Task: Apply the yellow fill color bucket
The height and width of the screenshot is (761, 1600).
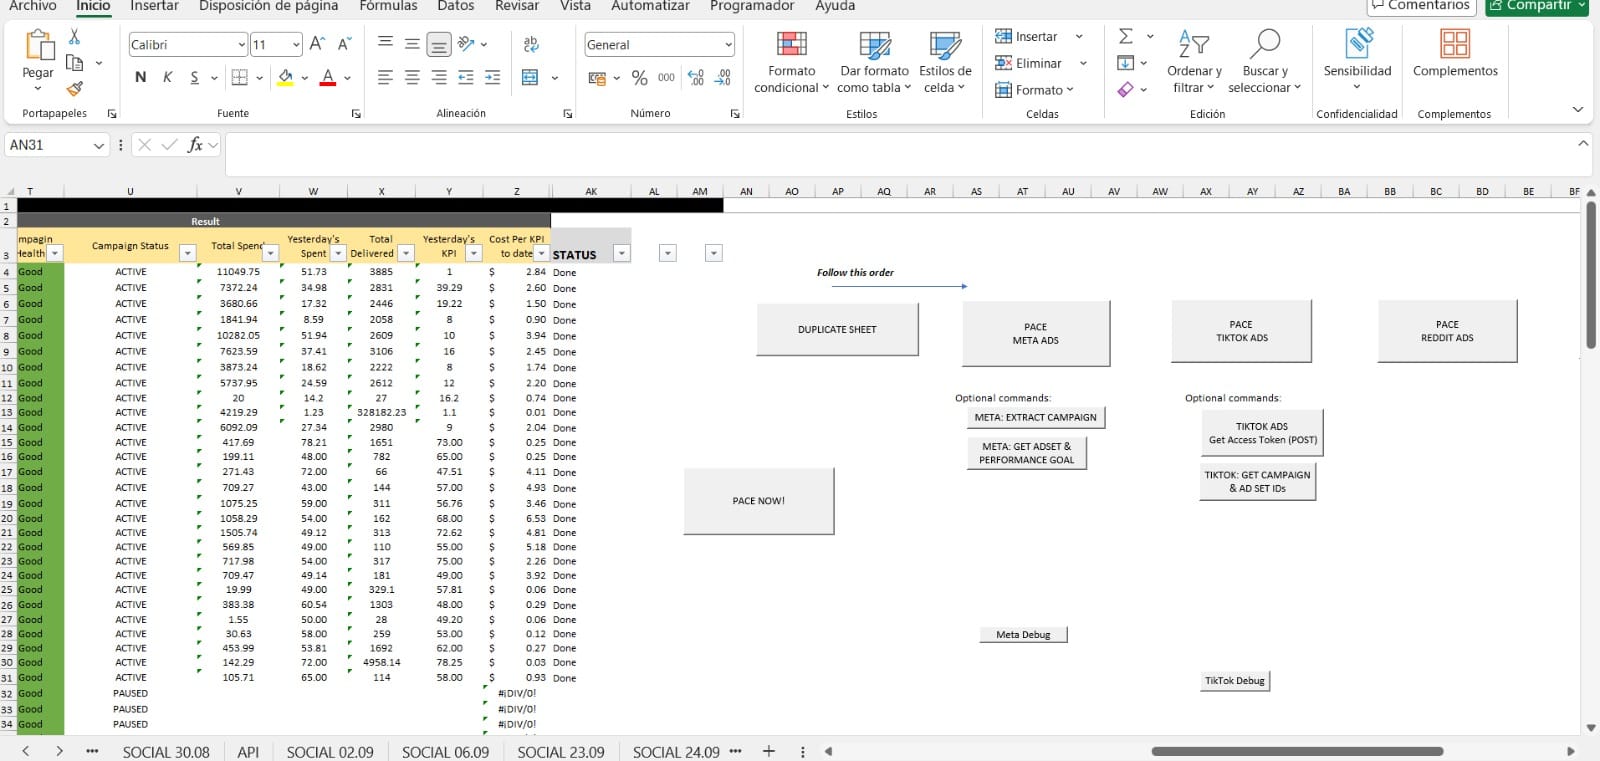Action: tap(286, 77)
